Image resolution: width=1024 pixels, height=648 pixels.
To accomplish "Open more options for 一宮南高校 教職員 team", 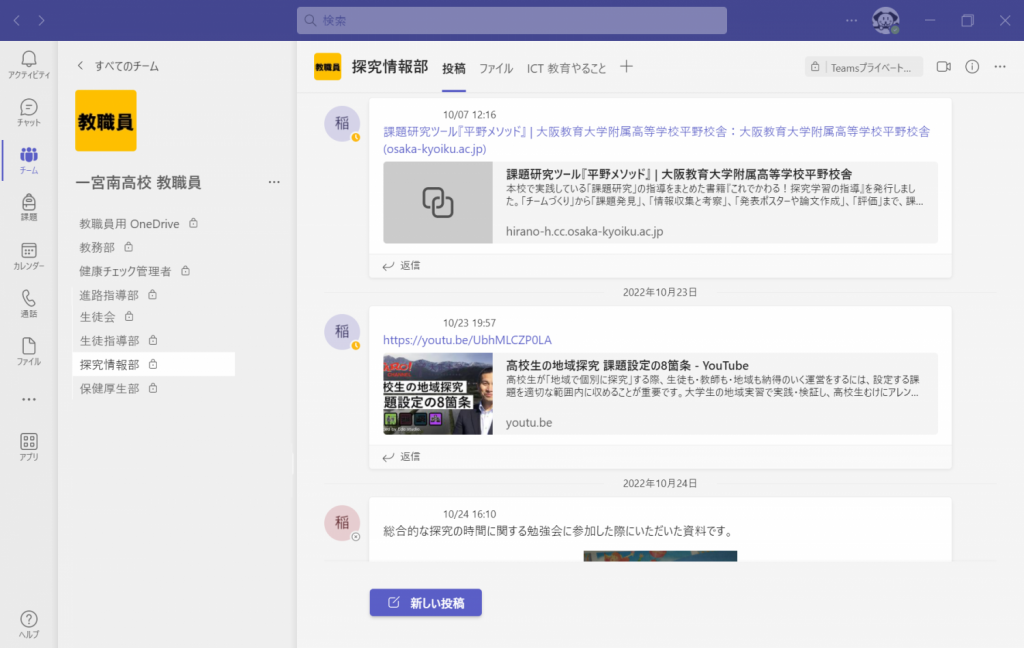I will (274, 182).
